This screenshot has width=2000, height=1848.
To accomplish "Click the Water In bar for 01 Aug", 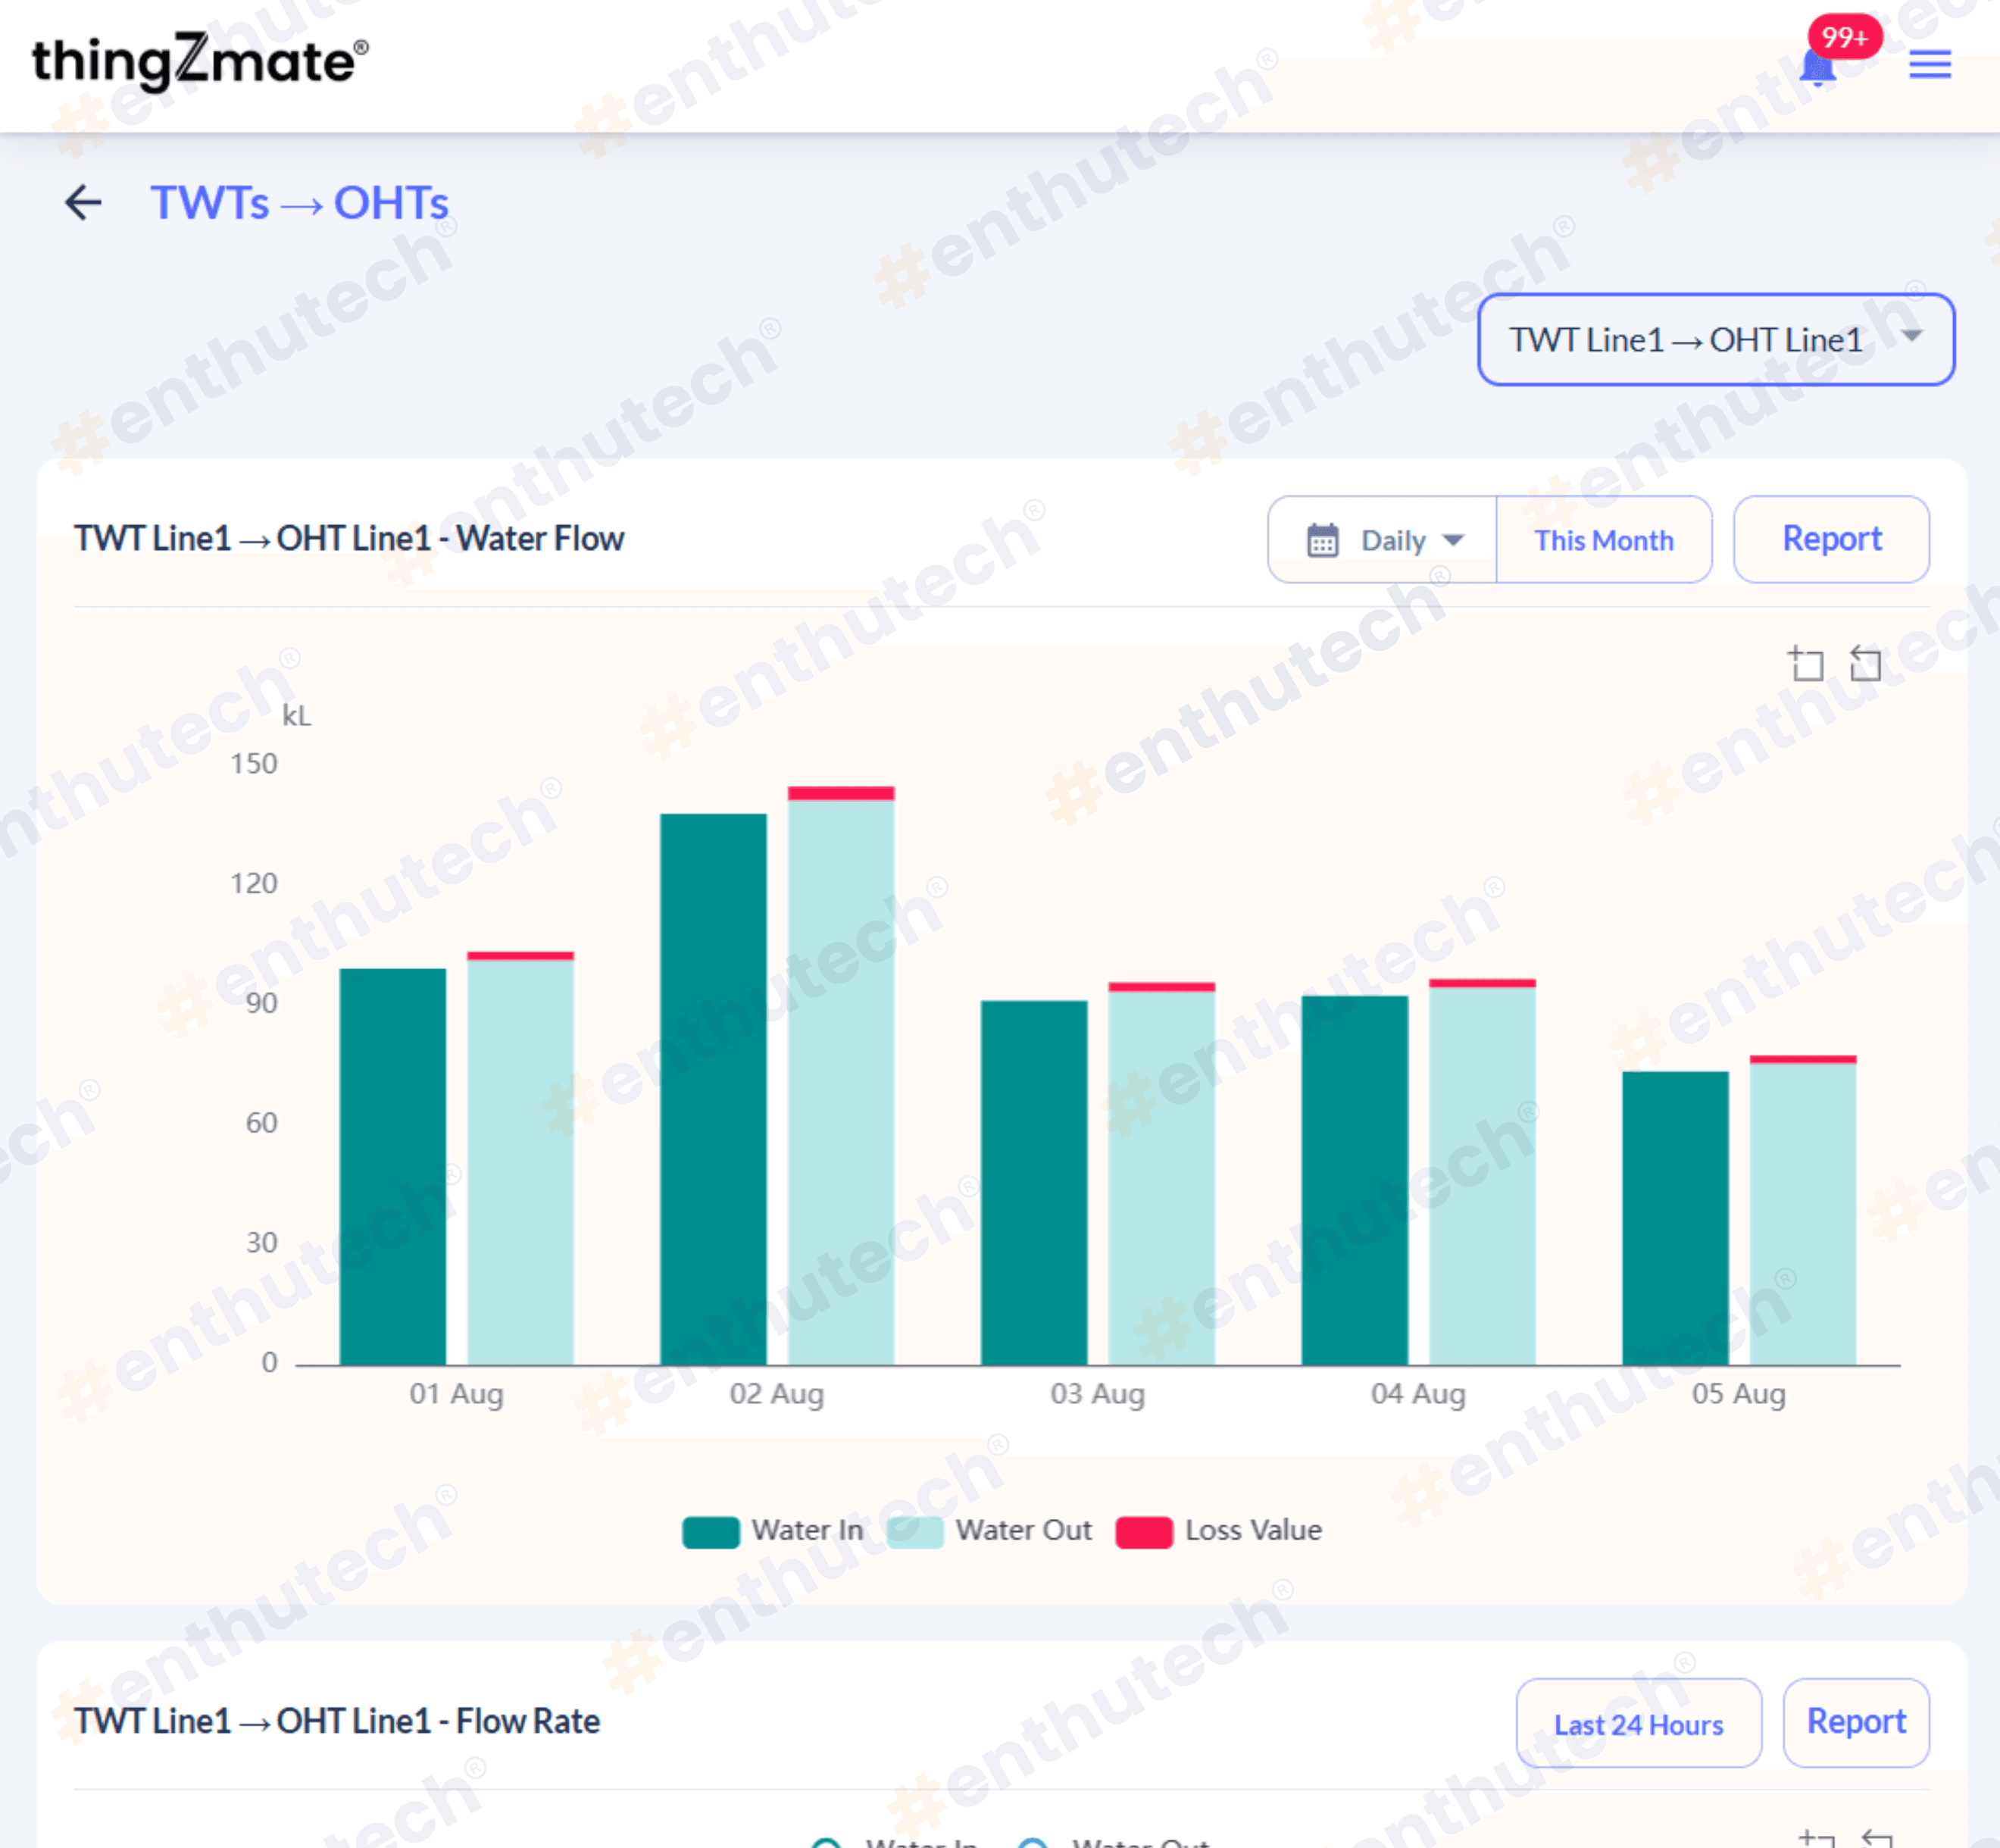I will [393, 1167].
